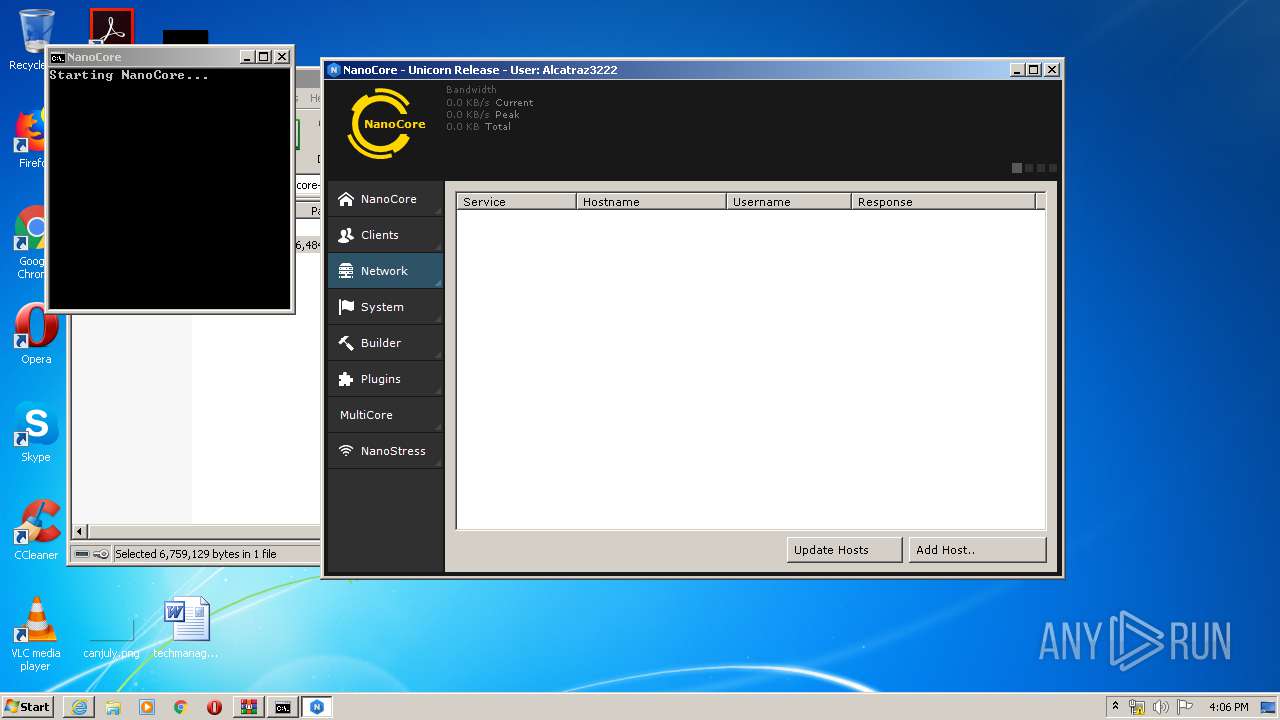The width and height of the screenshot is (1280, 720).
Task: Open the volume tray icon
Action: [1161, 707]
